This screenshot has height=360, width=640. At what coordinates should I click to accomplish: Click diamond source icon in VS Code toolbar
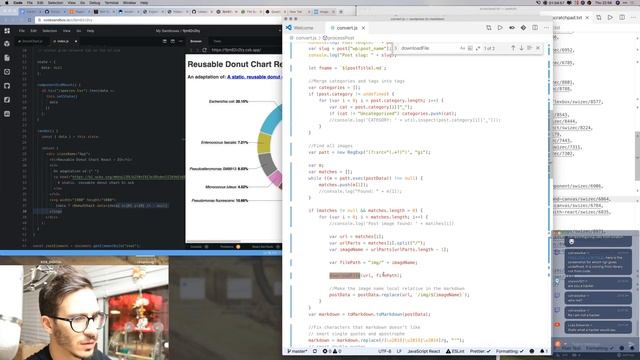523,28
